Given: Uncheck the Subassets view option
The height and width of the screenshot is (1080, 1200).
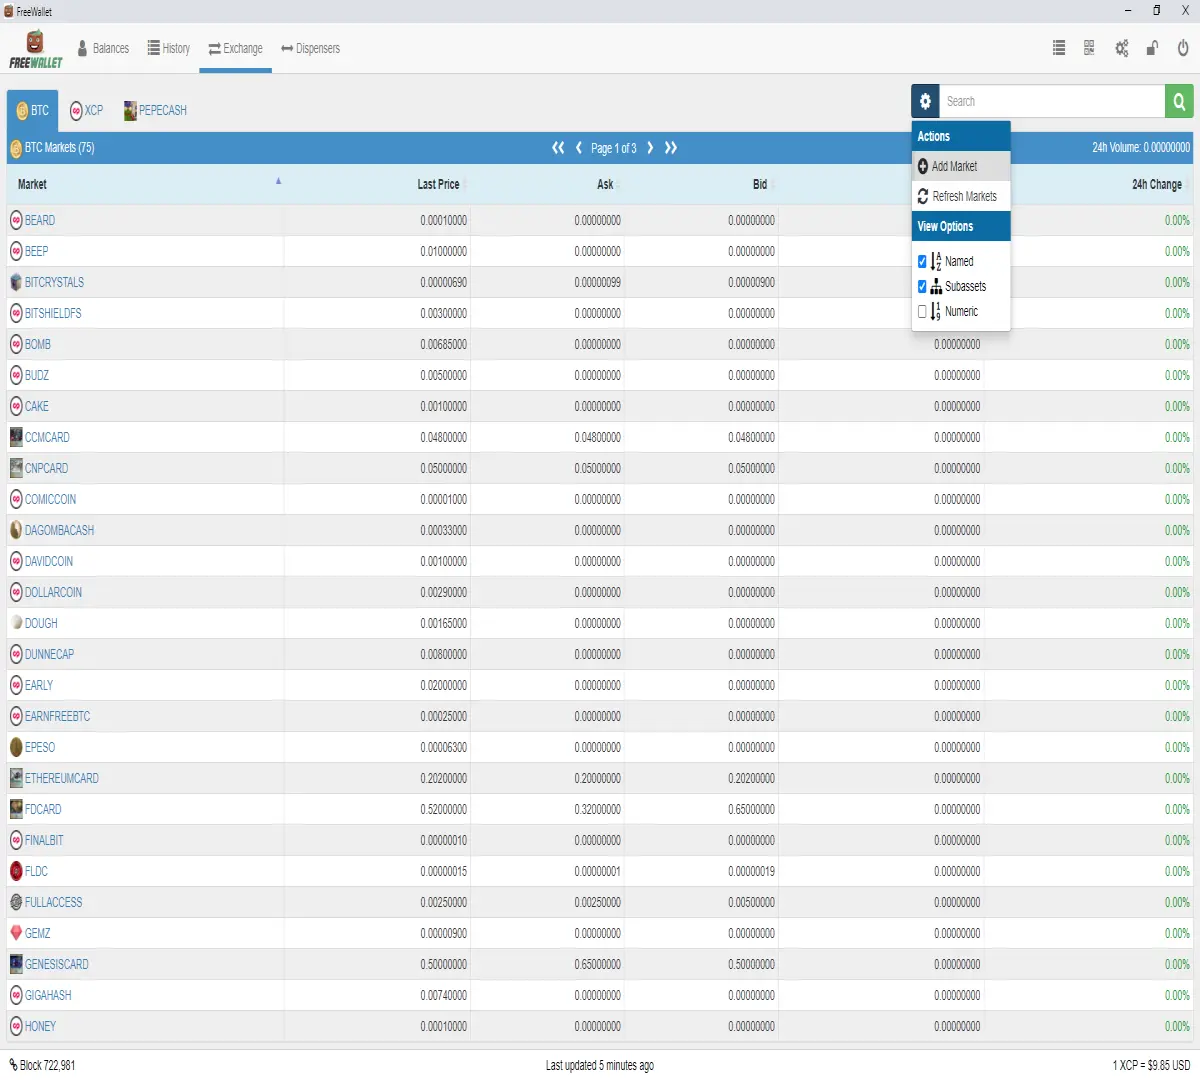Looking at the screenshot, I should (922, 286).
